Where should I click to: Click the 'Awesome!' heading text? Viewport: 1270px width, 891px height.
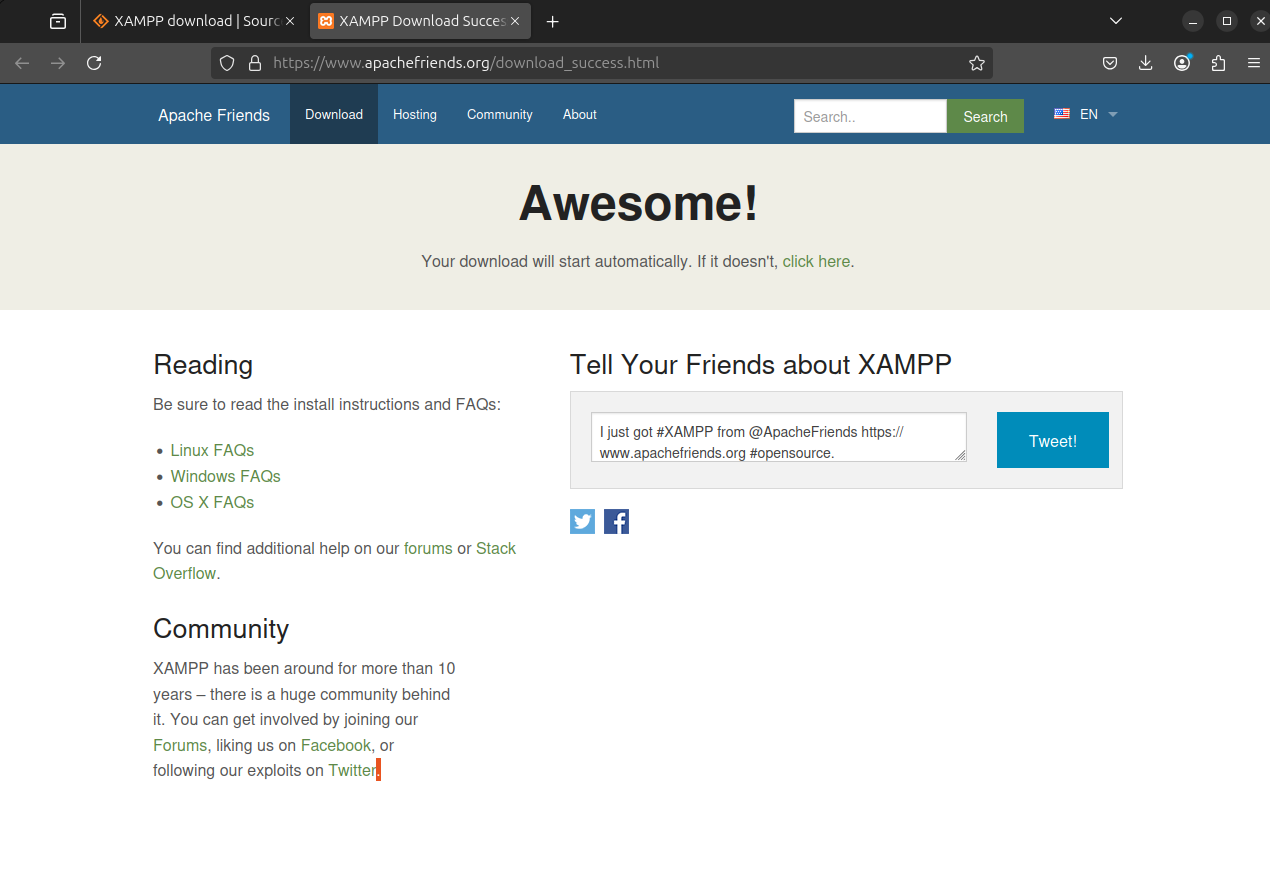pos(638,203)
